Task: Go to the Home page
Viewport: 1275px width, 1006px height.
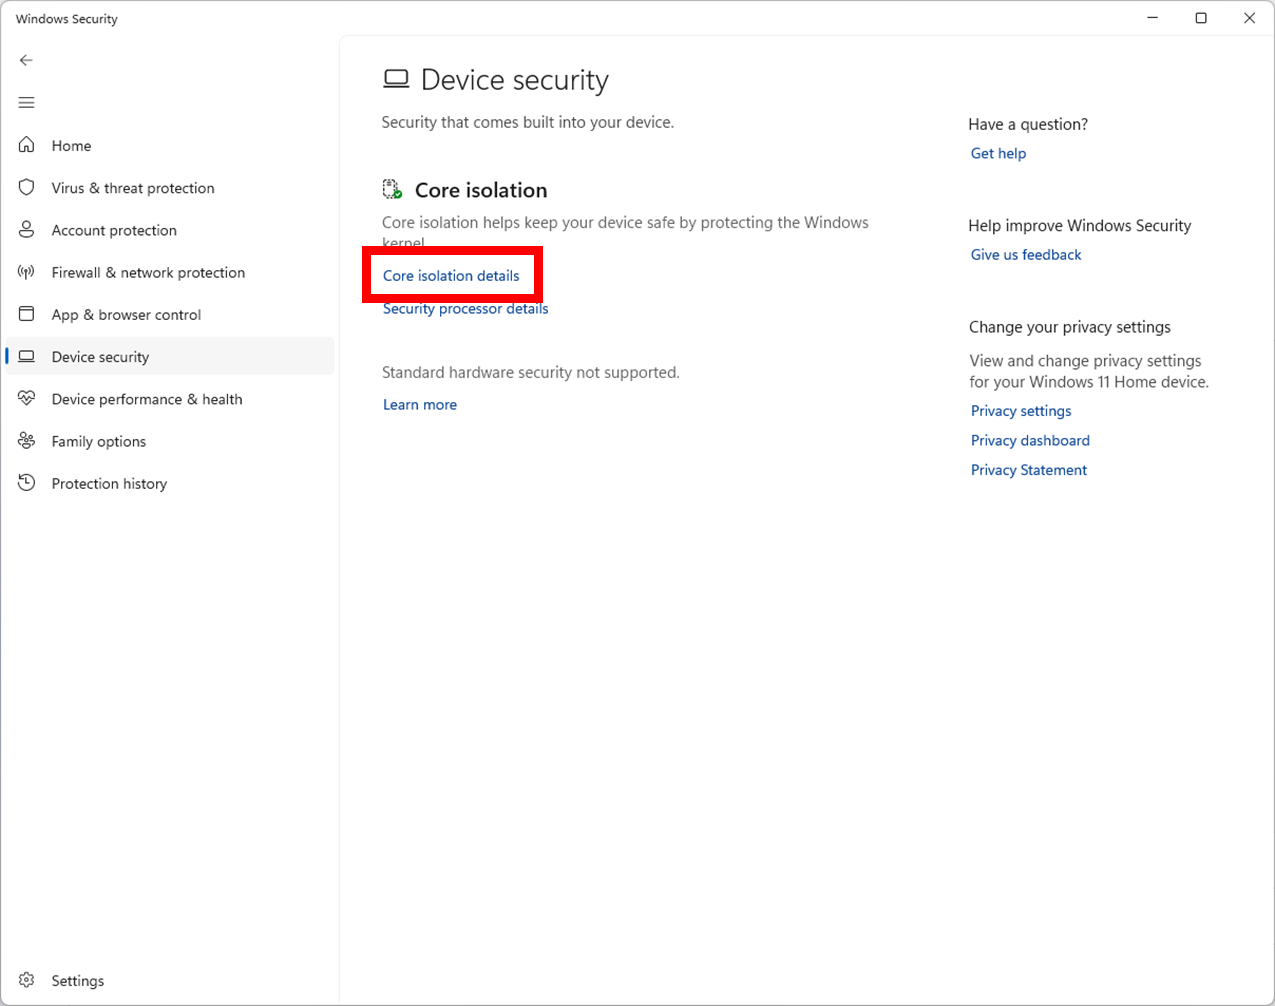Action: [170, 145]
